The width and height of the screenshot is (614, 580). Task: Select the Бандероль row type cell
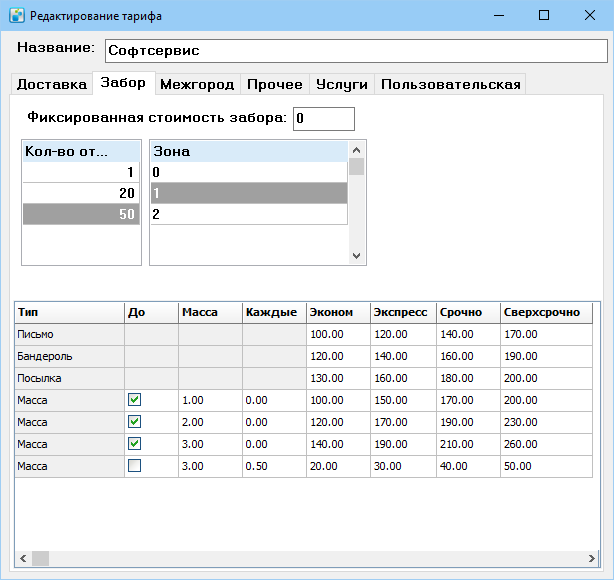(x=70, y=356)
